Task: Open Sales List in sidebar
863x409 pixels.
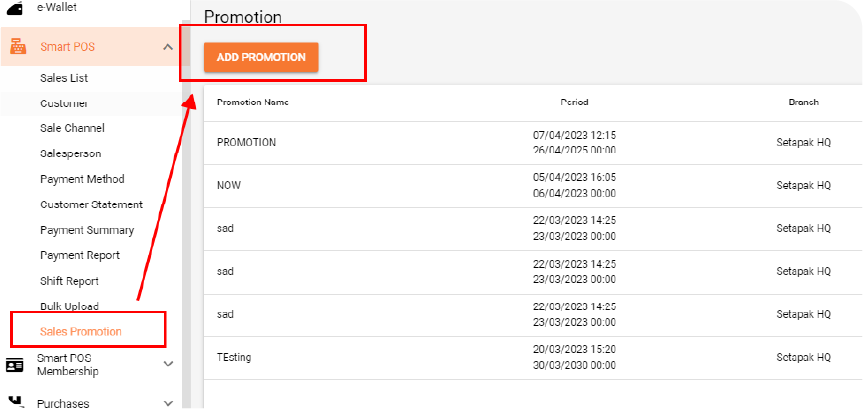Action: pos(64,78)
